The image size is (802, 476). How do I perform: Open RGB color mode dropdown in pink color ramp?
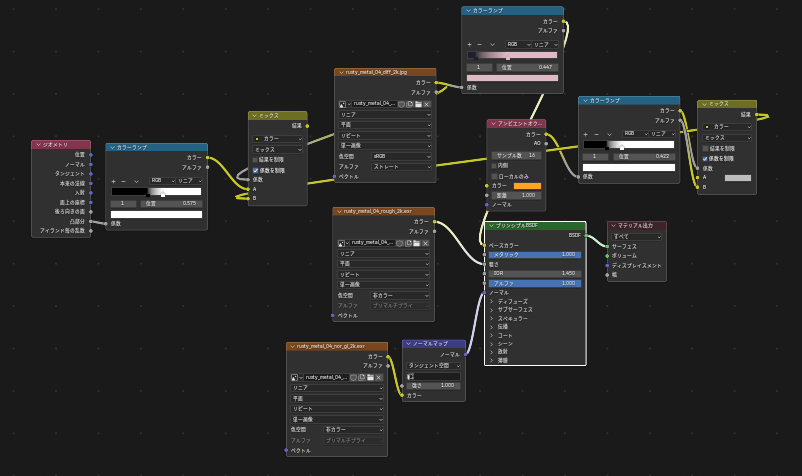pos(518,44)
